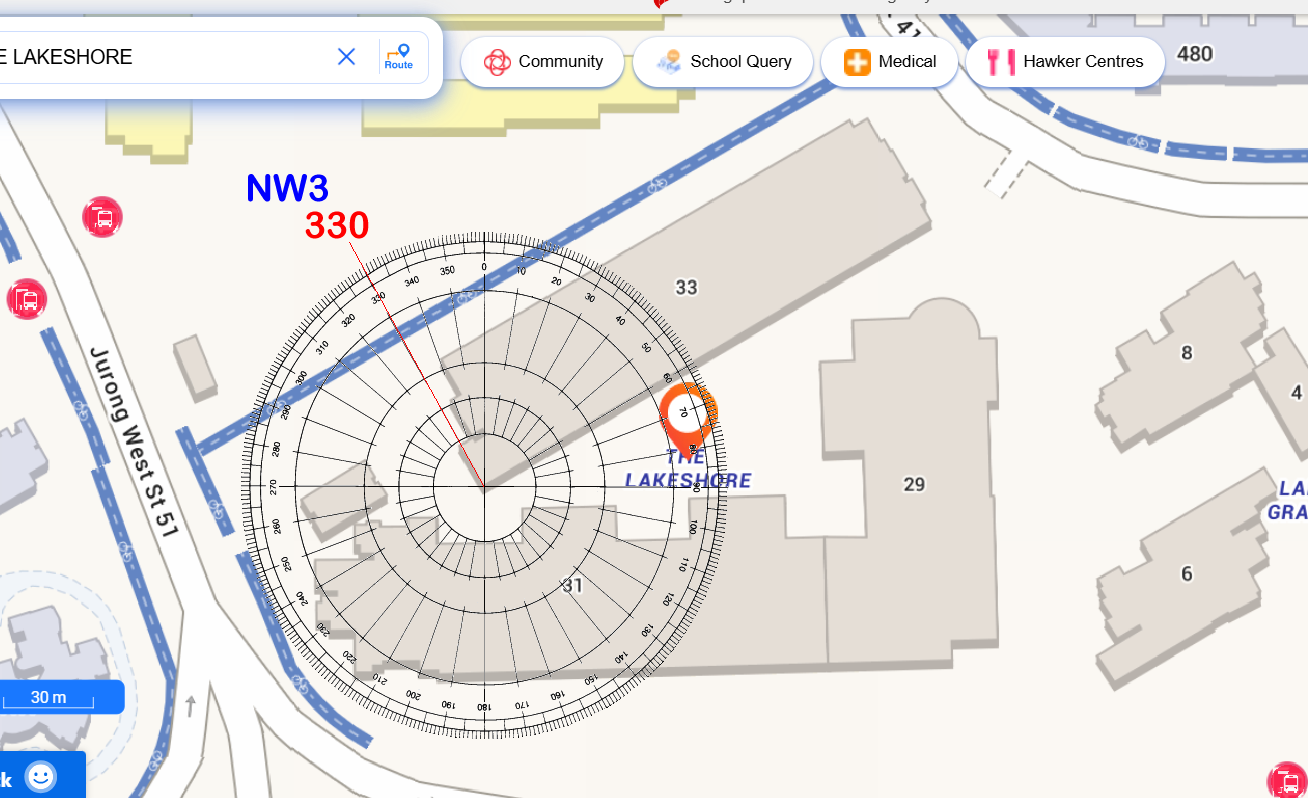The image size is (1308, 801).
Task: Click the orange location pin marker
Action: coord(688,414)
